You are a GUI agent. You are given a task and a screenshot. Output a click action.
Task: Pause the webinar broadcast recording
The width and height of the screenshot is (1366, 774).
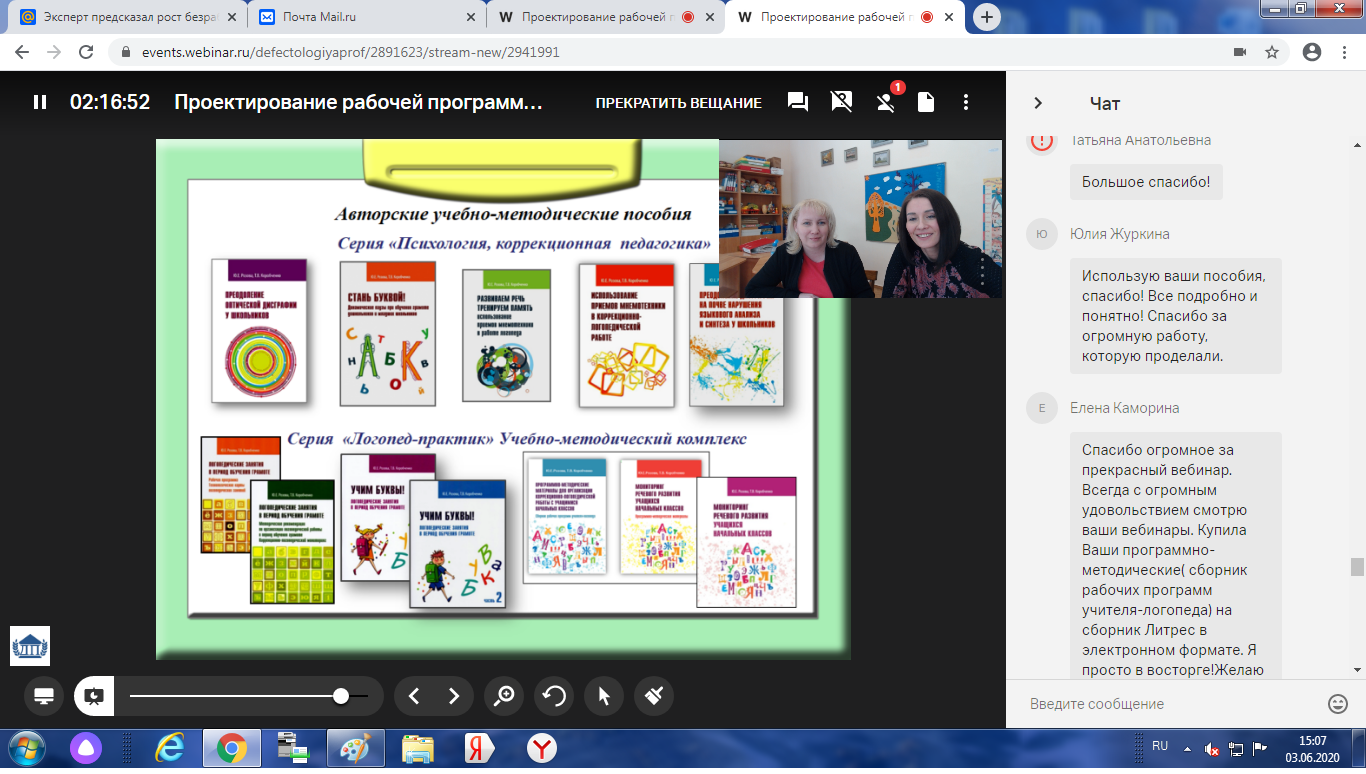click(x=40, y=102)
